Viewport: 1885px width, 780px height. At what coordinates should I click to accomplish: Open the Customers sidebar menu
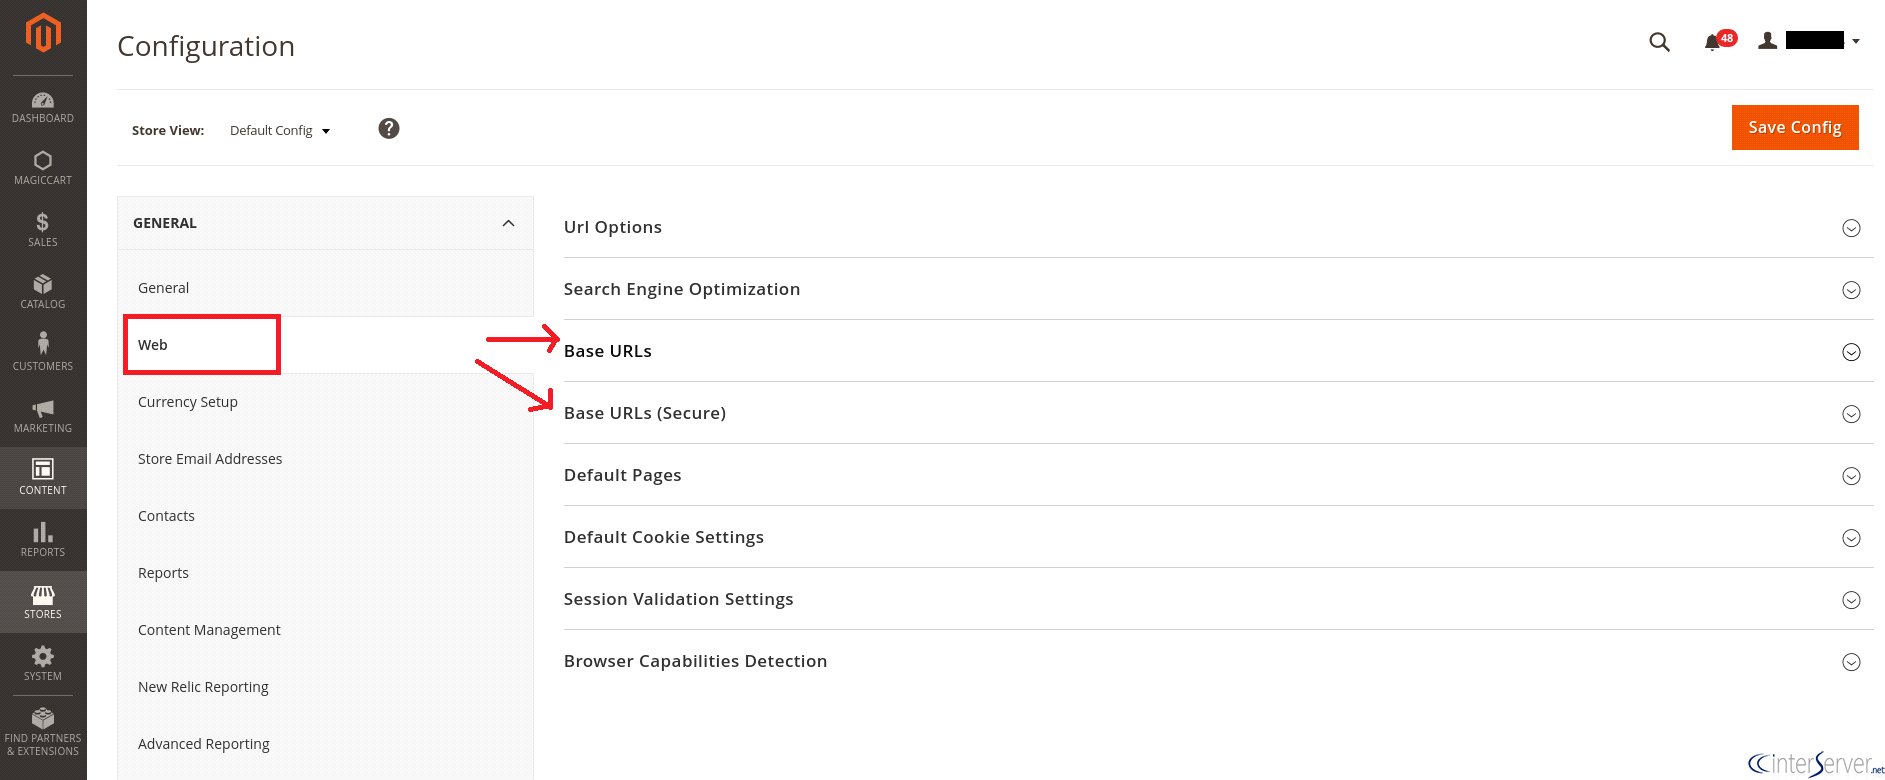click(x=43, y=354)
